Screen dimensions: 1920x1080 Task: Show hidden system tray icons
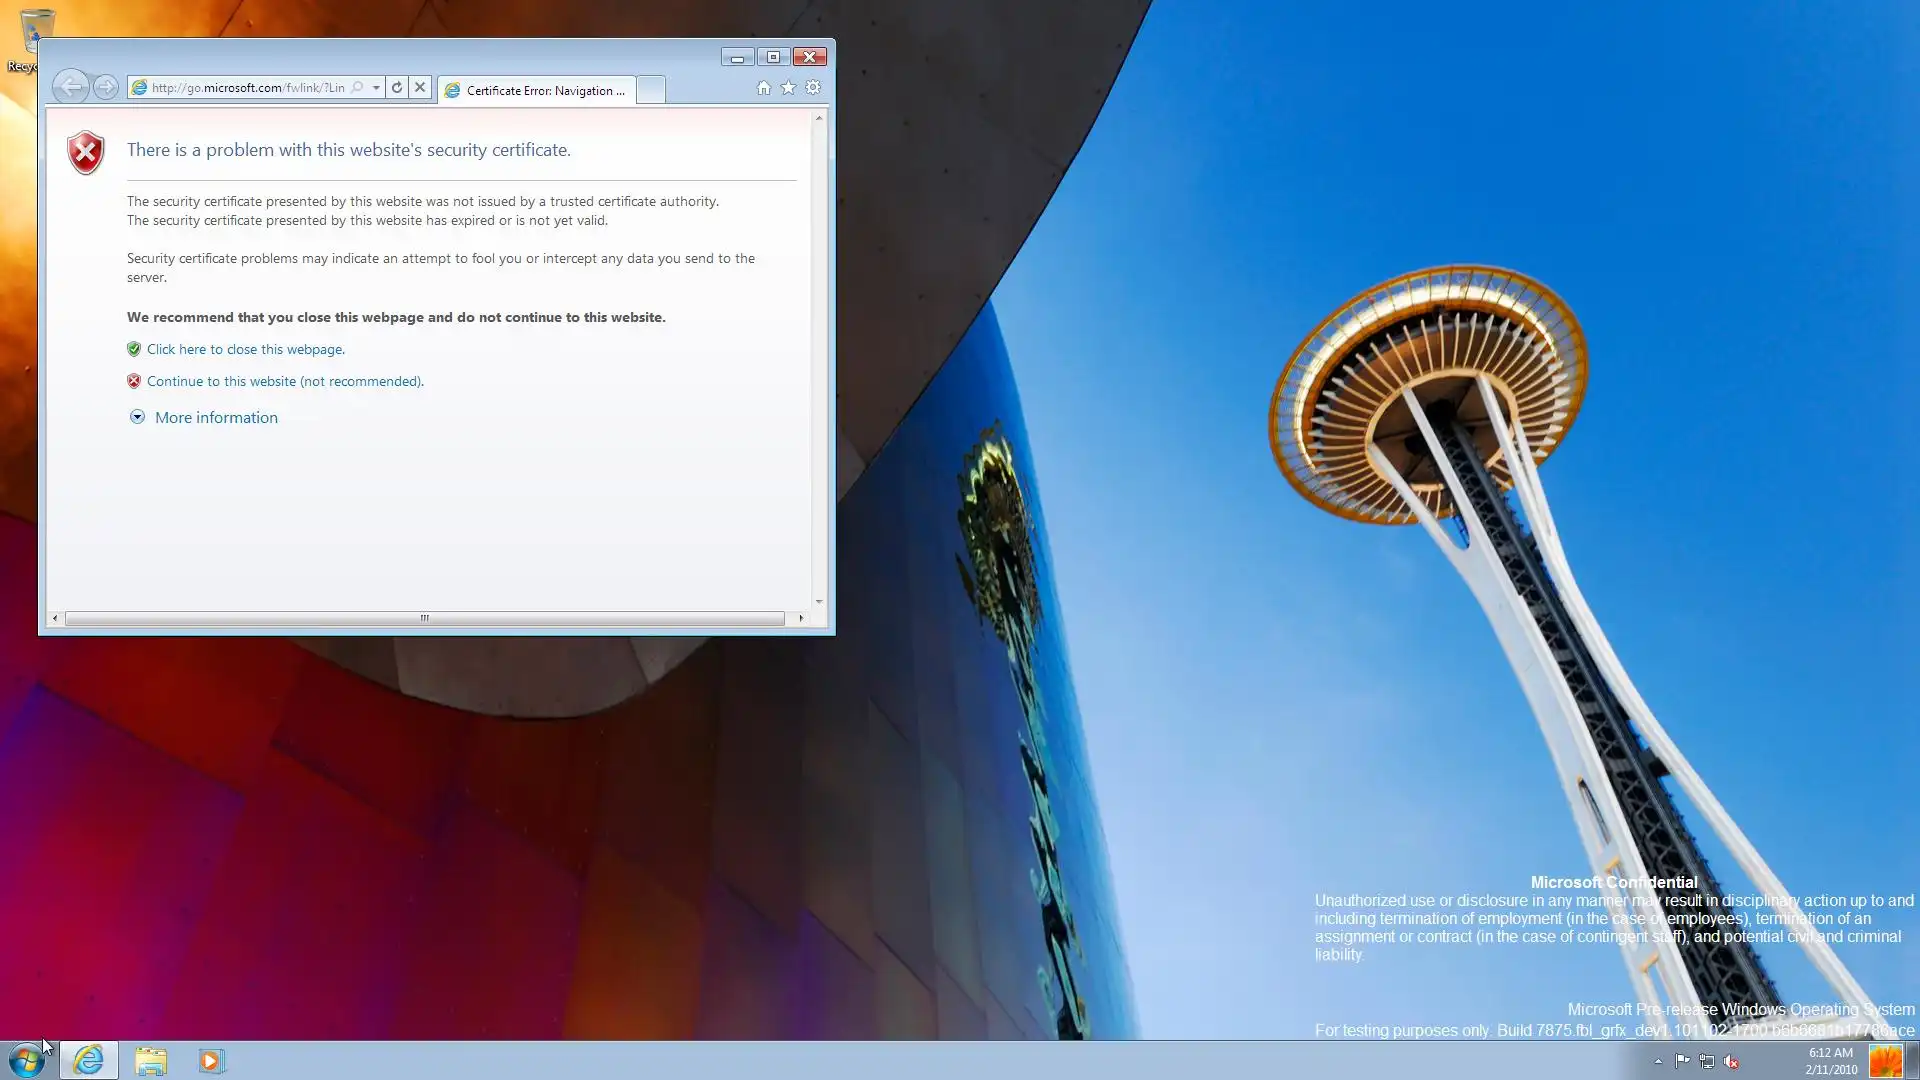(1658, 1061)
